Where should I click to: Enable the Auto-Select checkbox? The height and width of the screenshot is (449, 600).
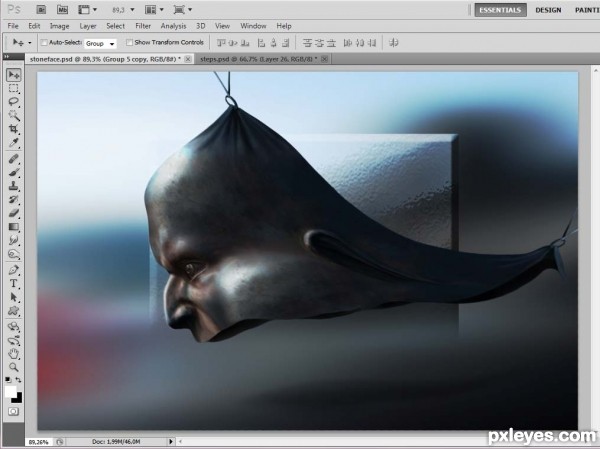[x=44, y=42]
